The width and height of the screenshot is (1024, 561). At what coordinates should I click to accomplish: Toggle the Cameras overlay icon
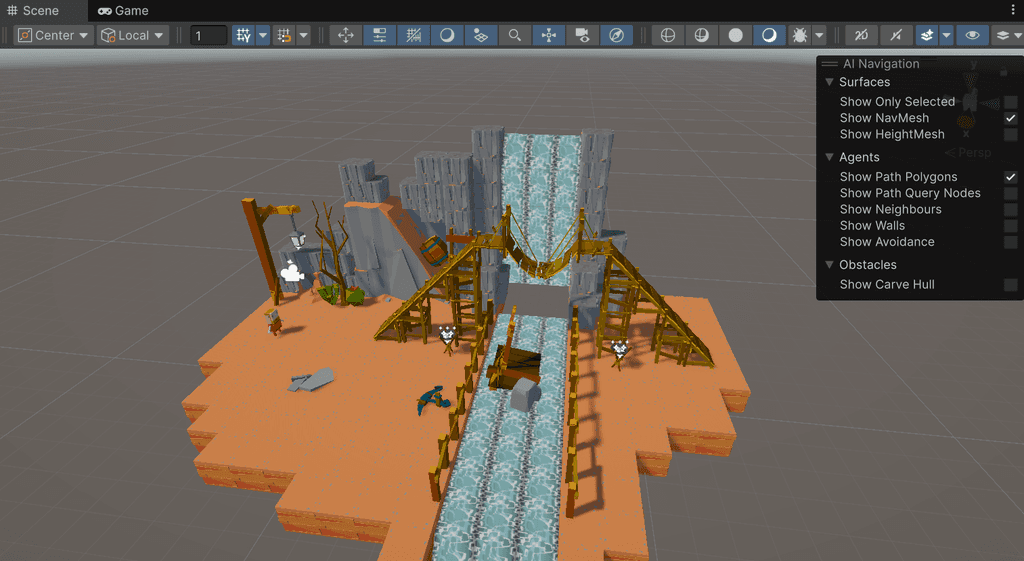[x=583, y=35]
